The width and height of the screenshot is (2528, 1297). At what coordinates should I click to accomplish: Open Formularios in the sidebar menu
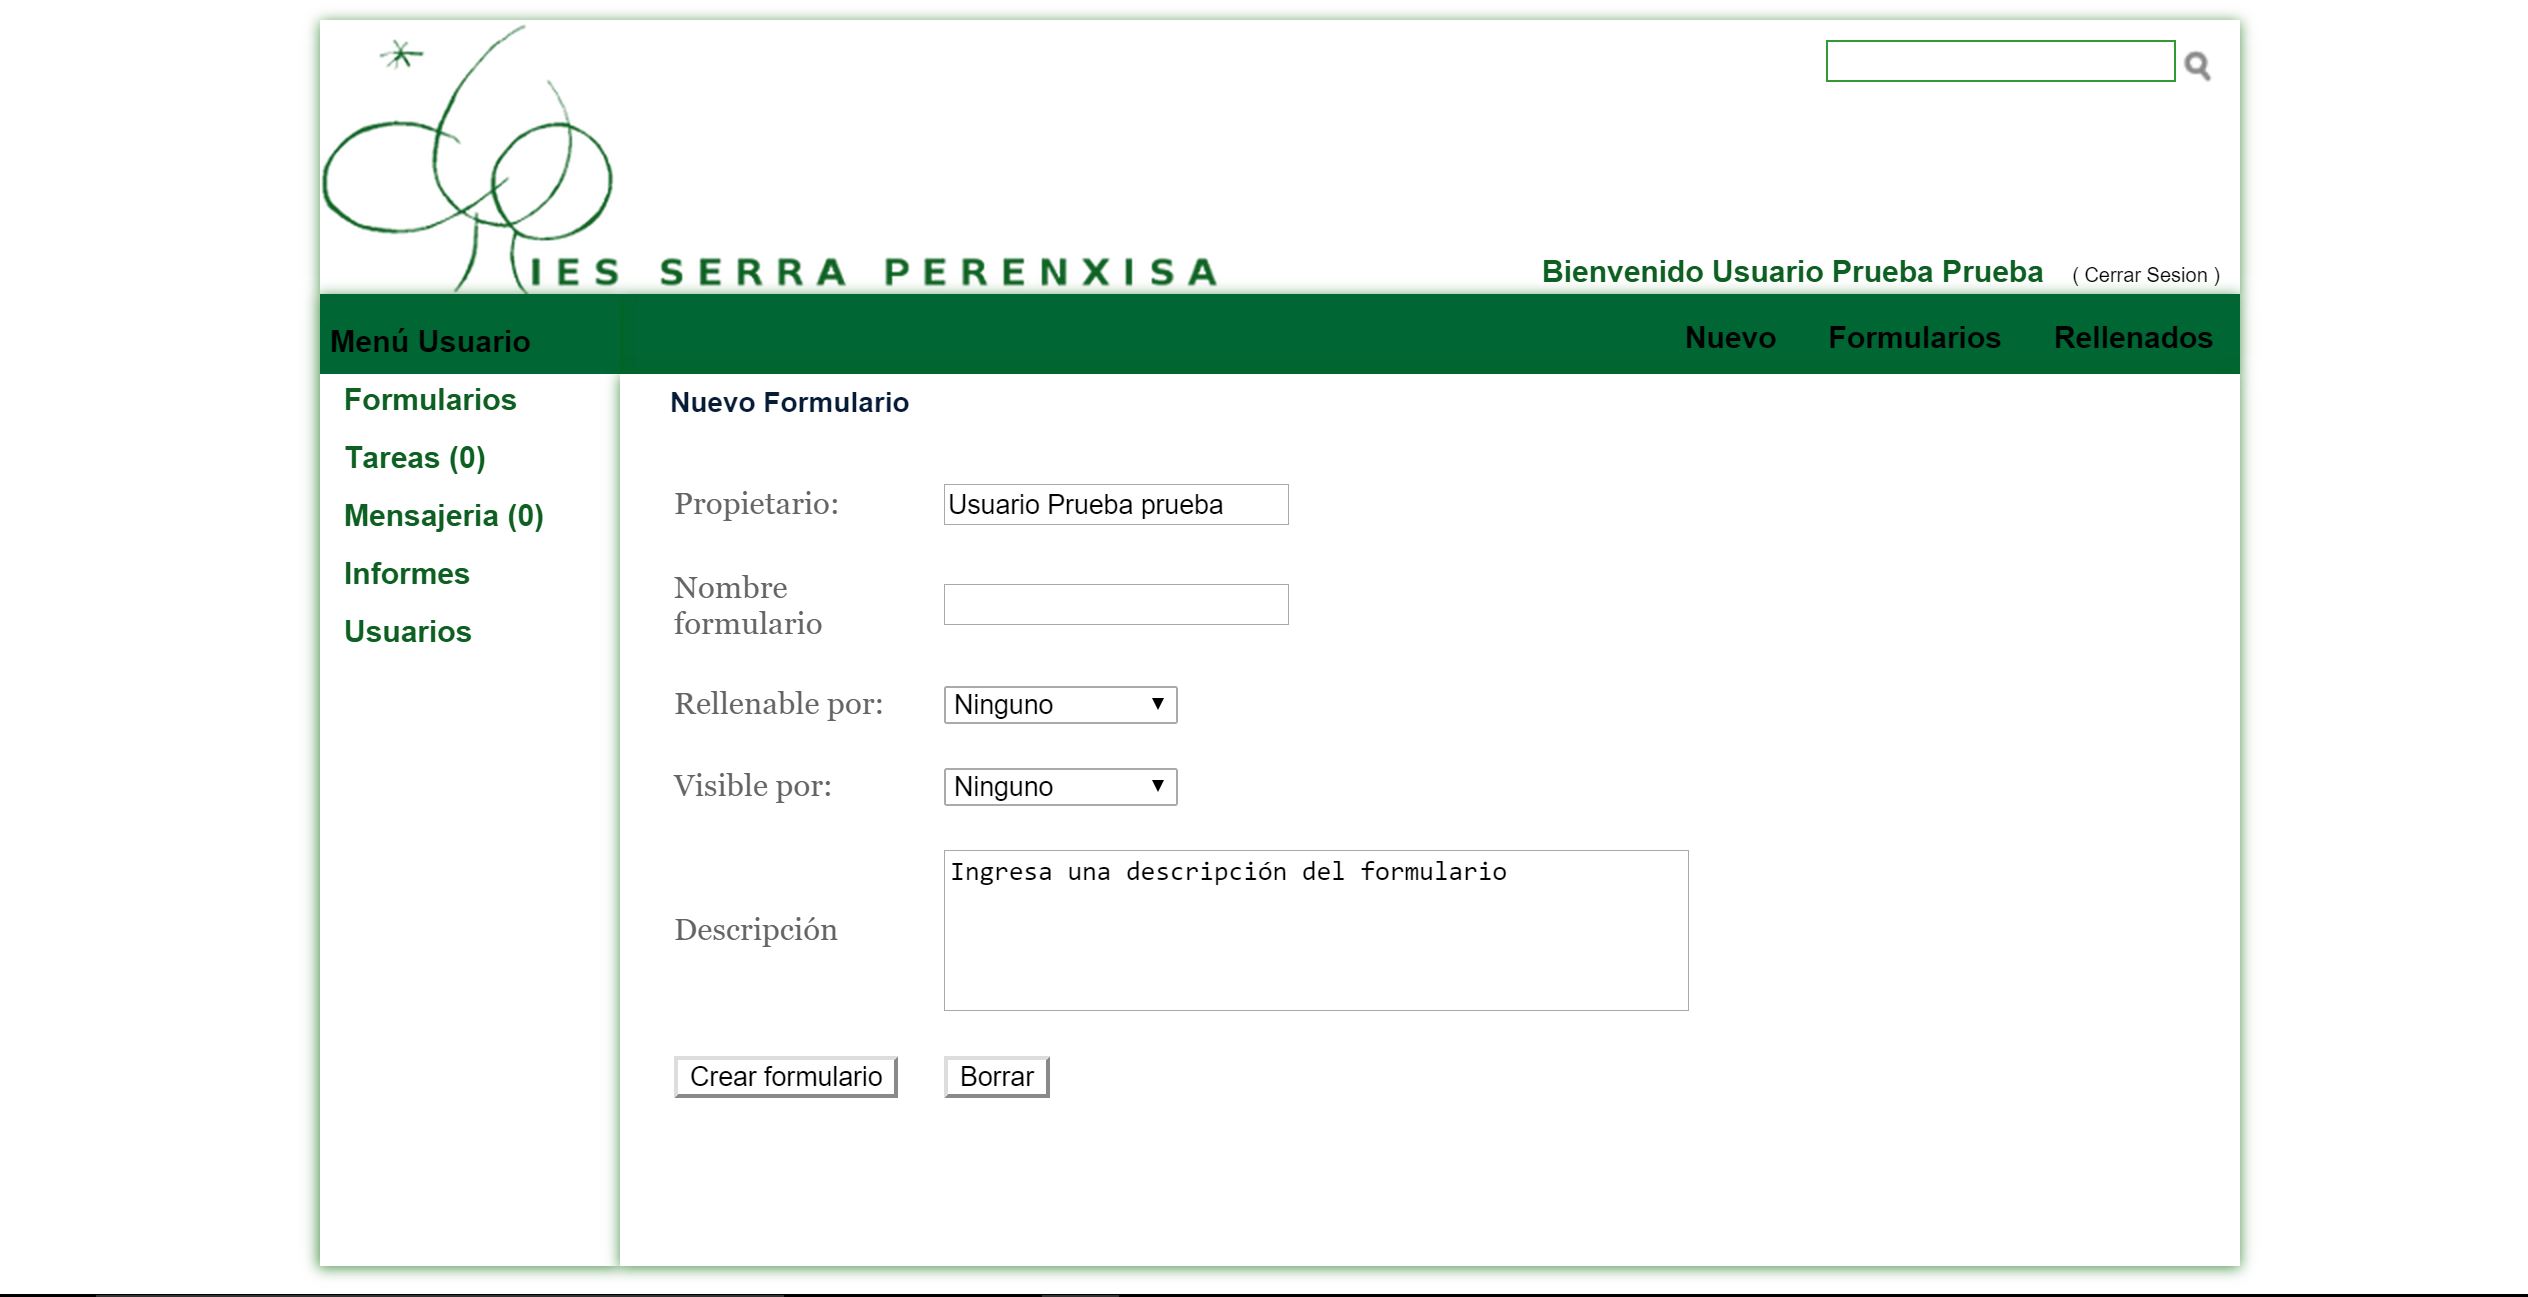click(430, 400)
